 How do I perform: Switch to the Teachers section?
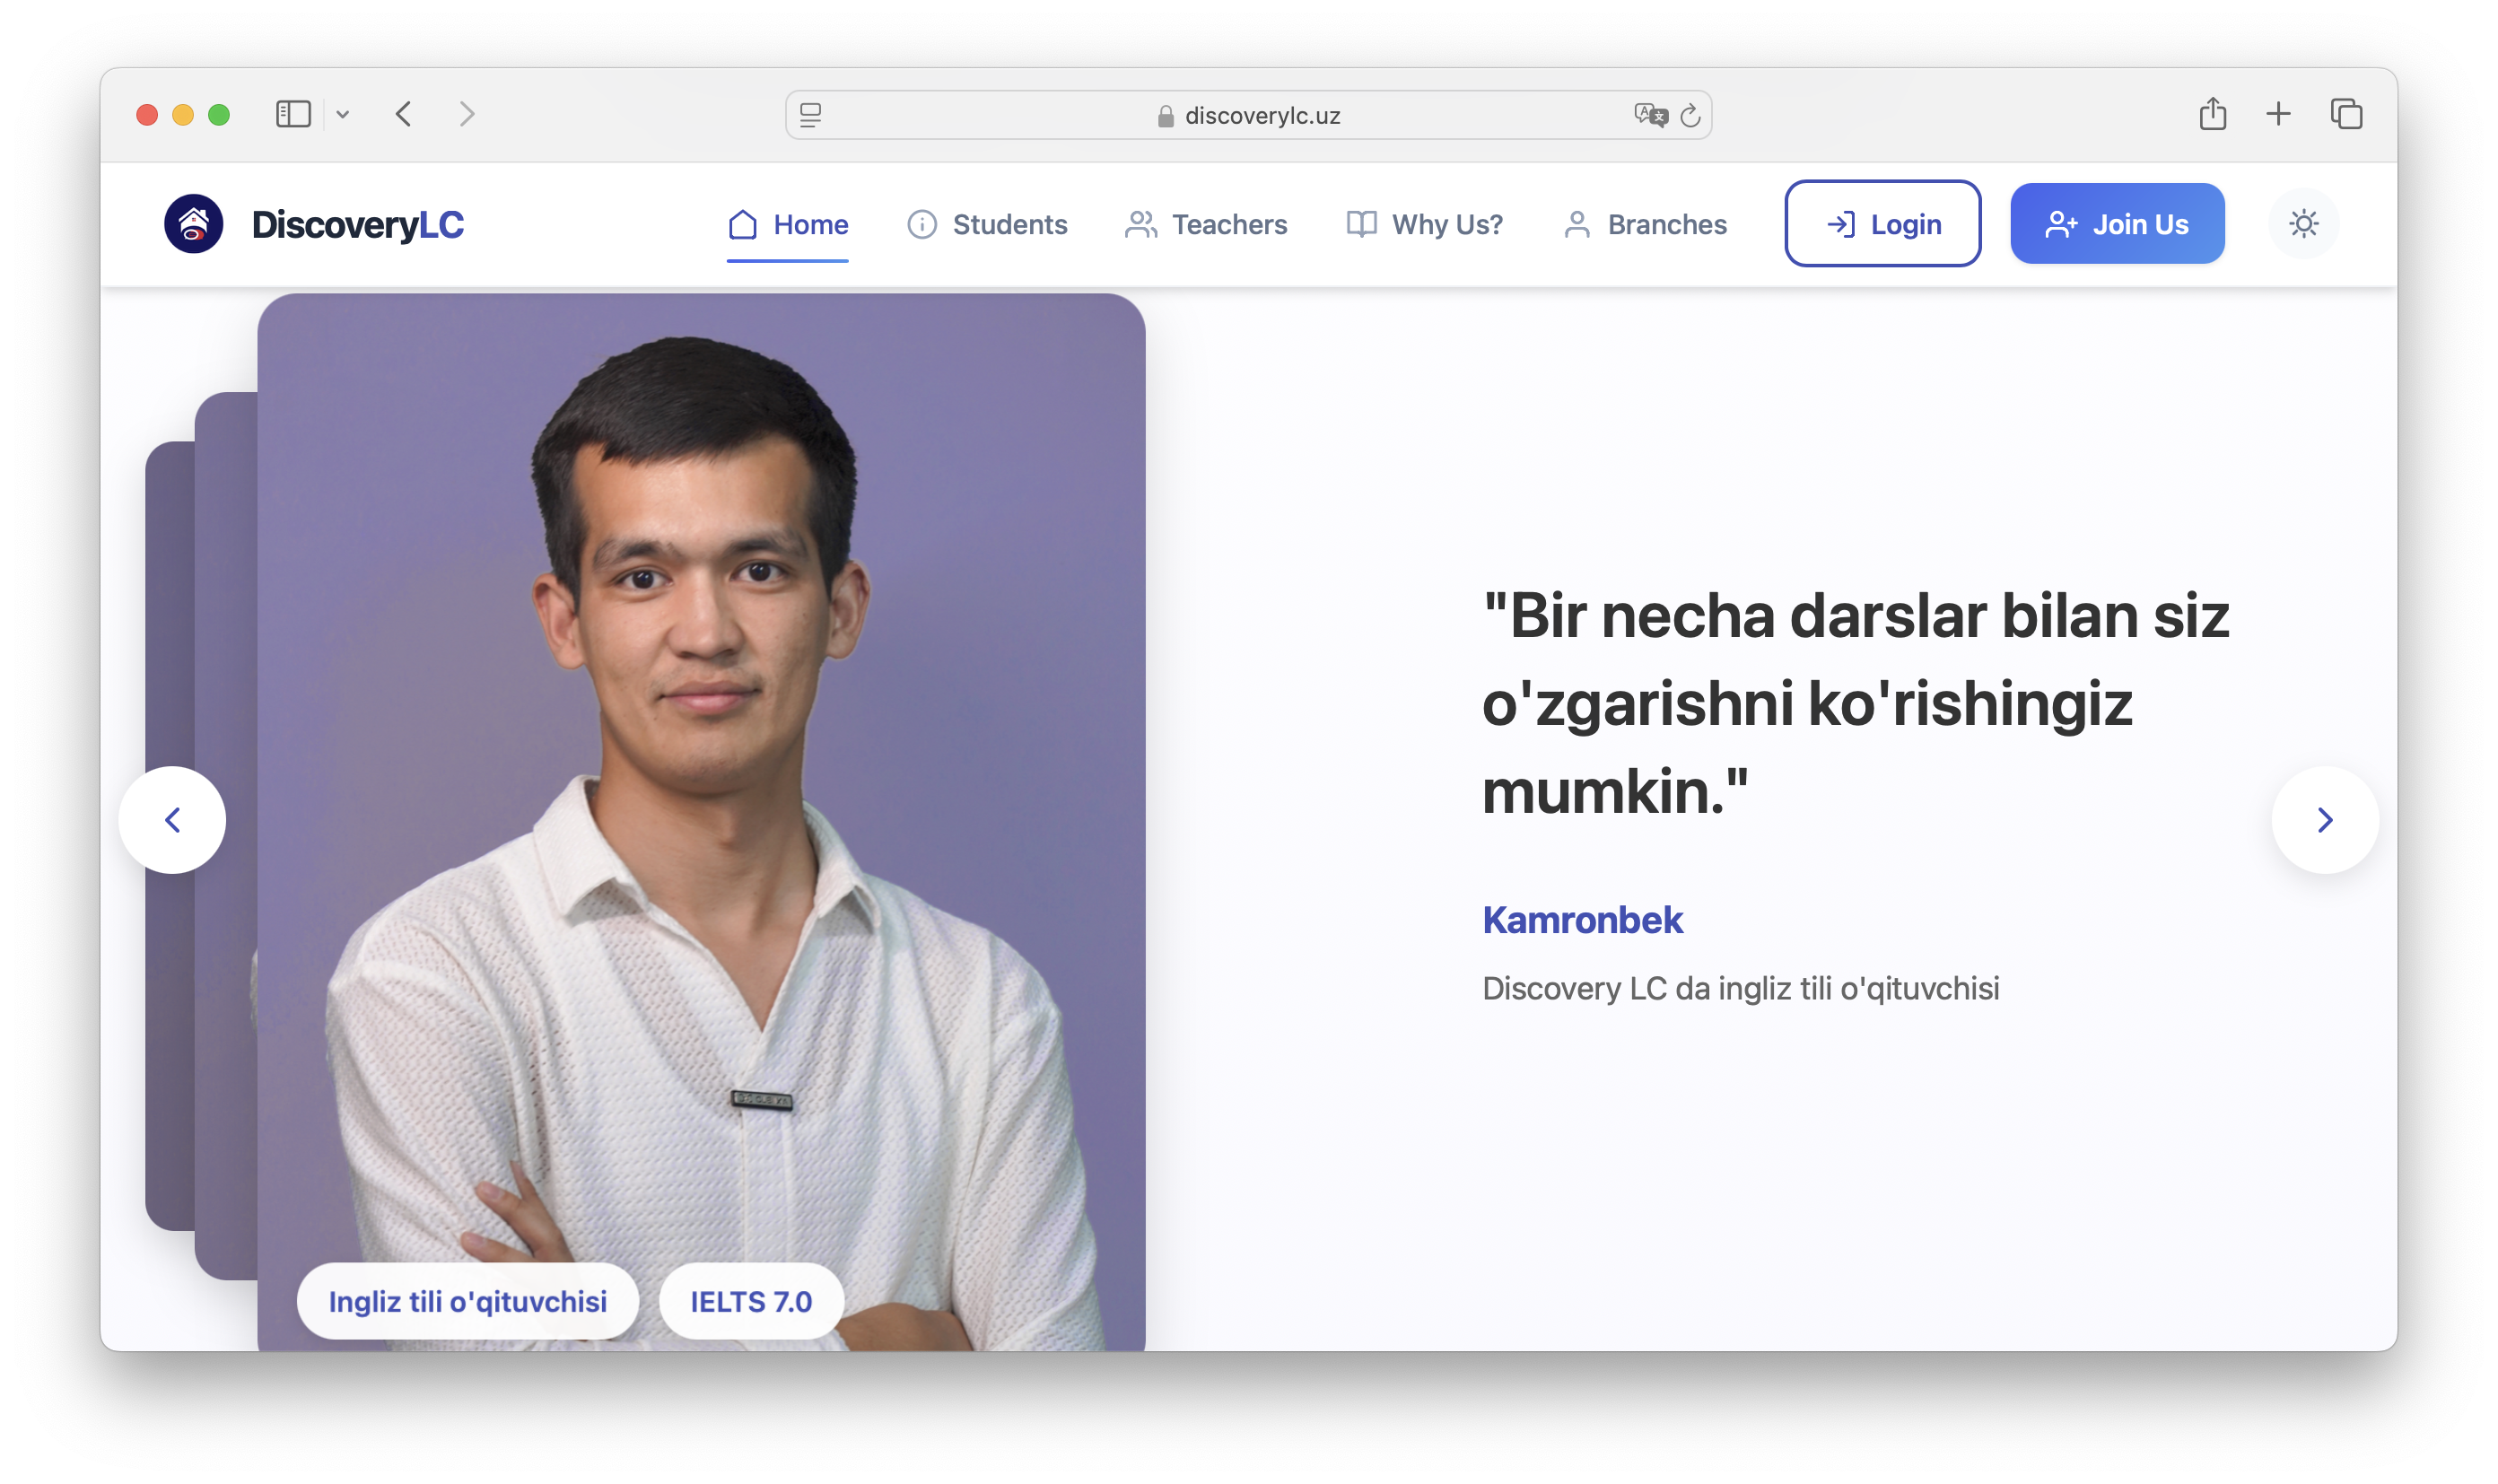[x=1230, y=224]
